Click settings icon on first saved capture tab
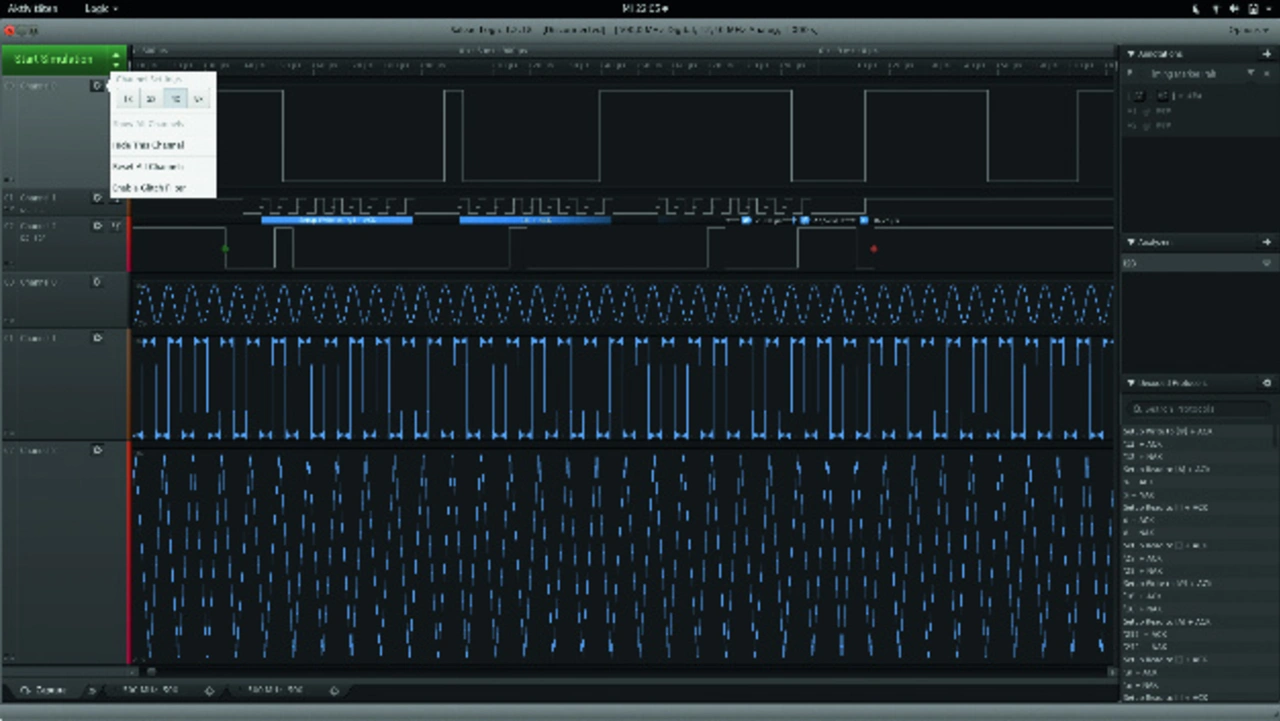Screen dimensions: 1280x721 (x=209, y=690)
